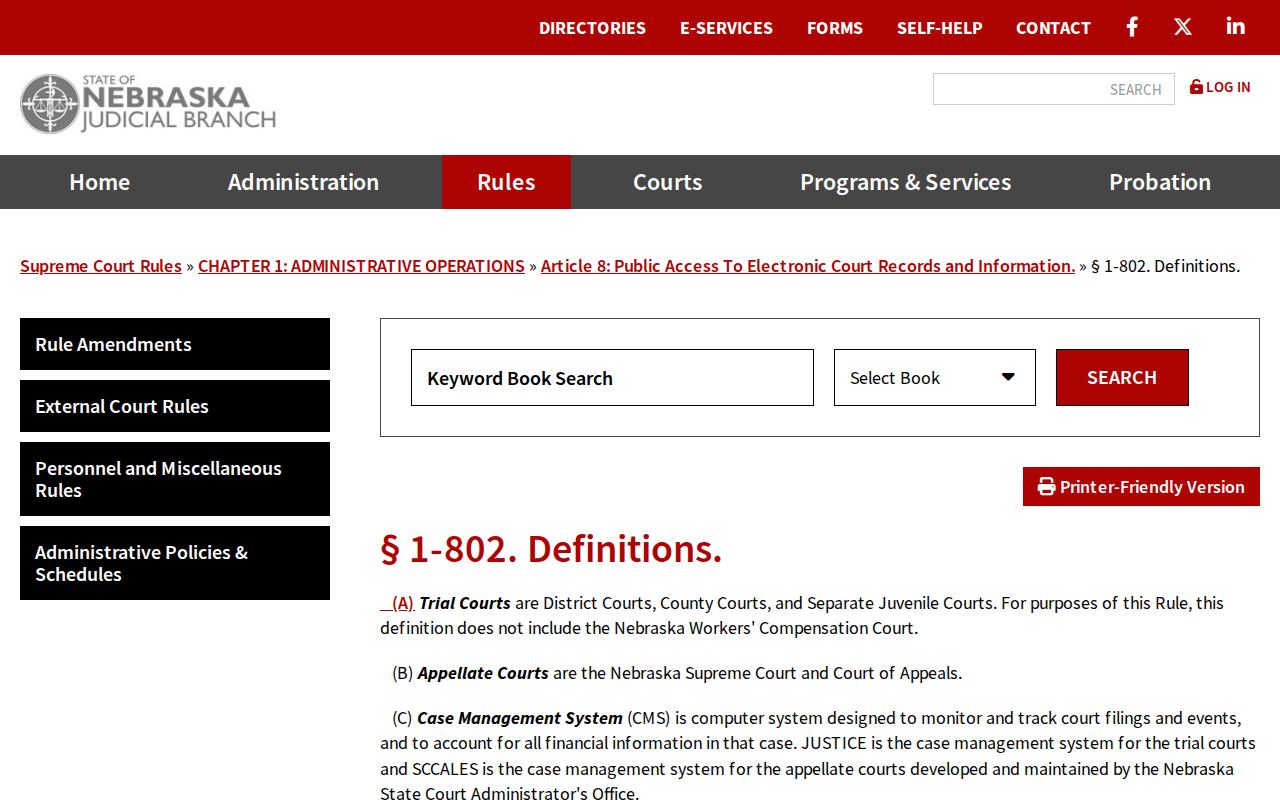The width and height of the screenshot is (1280, 800).
Task: Open Contact in the top bar
Action: click(1053, 28)
